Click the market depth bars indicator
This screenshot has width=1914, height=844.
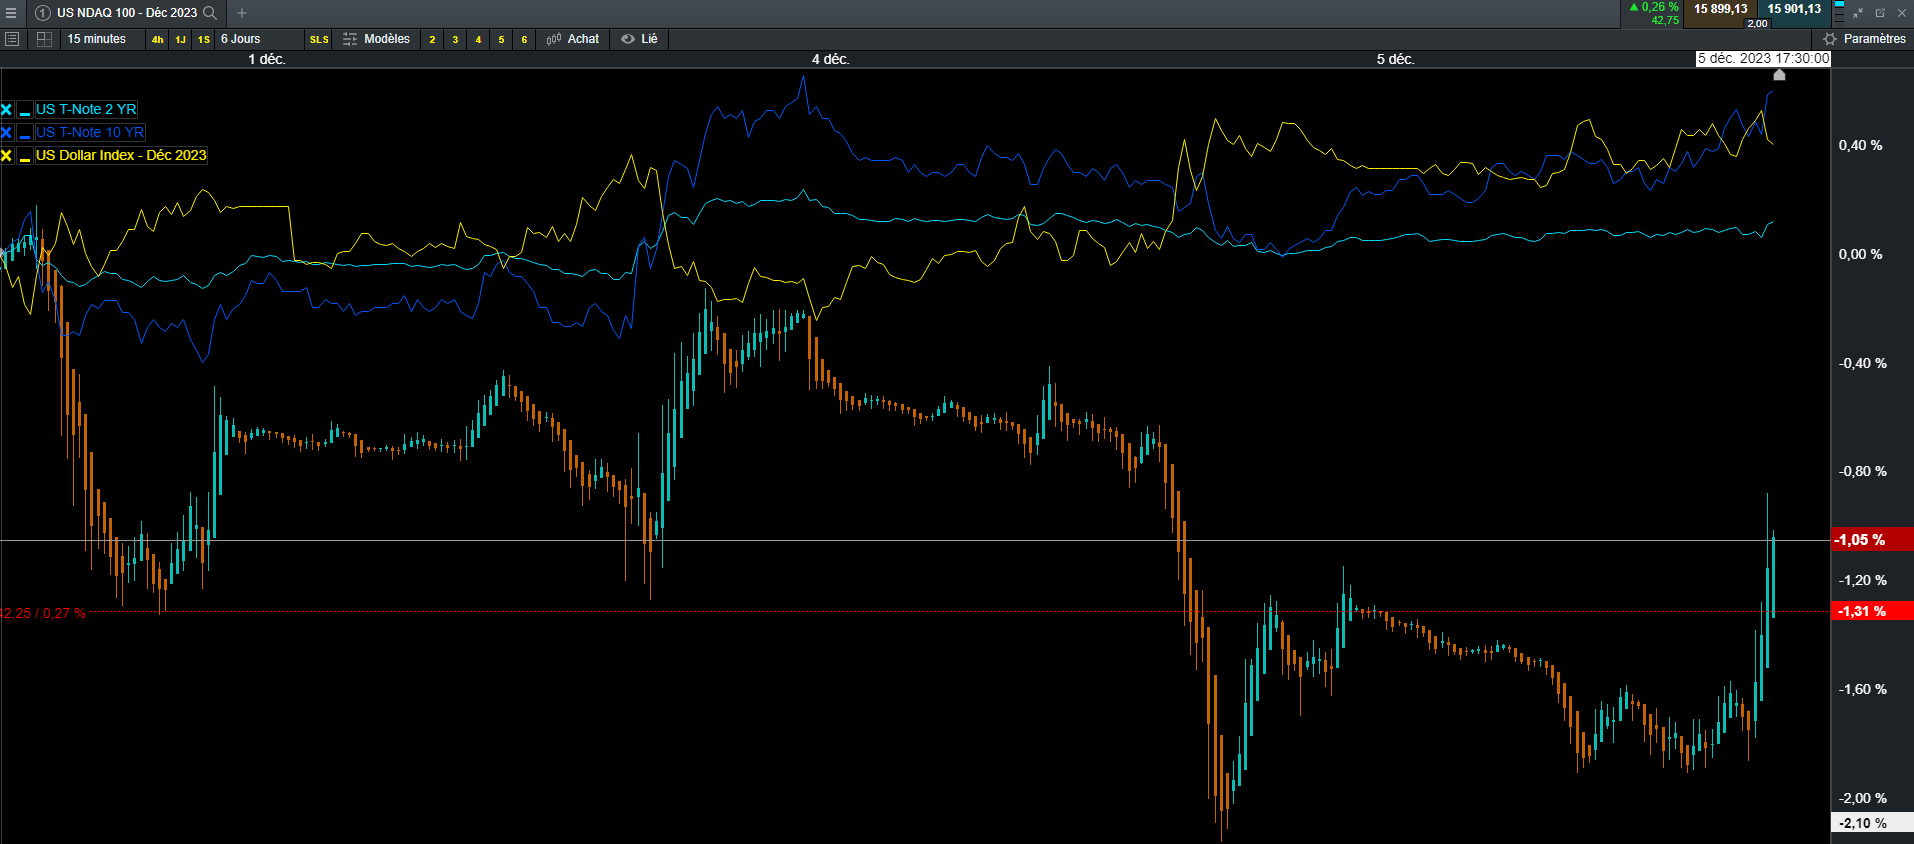[x=1839, y=13]
